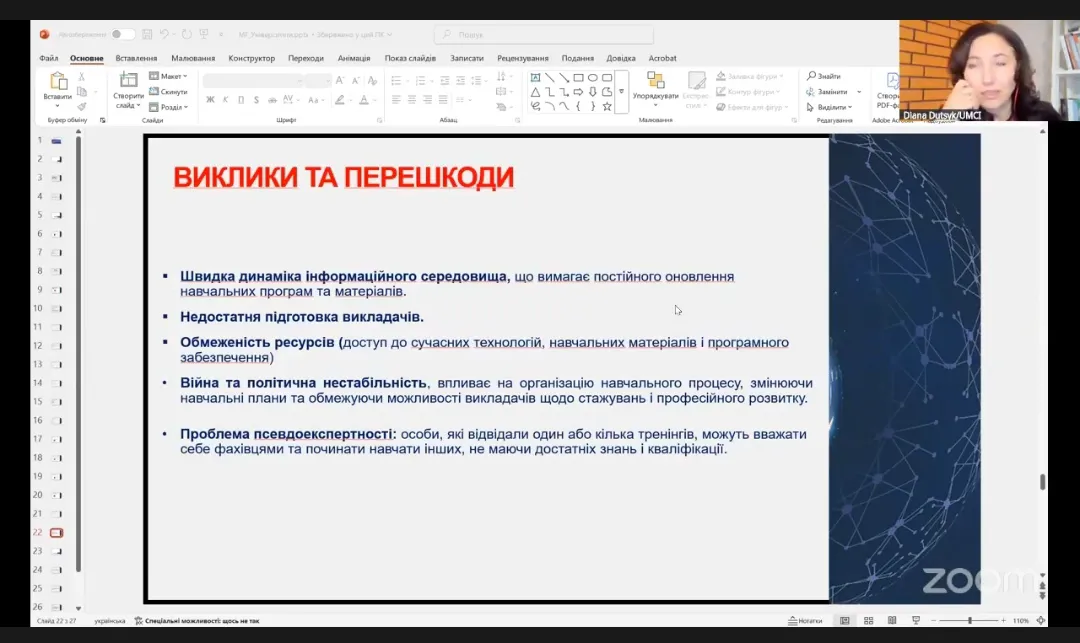
Task: Open the Change Case (Aa) dropdown
Action: pos(315,100)
